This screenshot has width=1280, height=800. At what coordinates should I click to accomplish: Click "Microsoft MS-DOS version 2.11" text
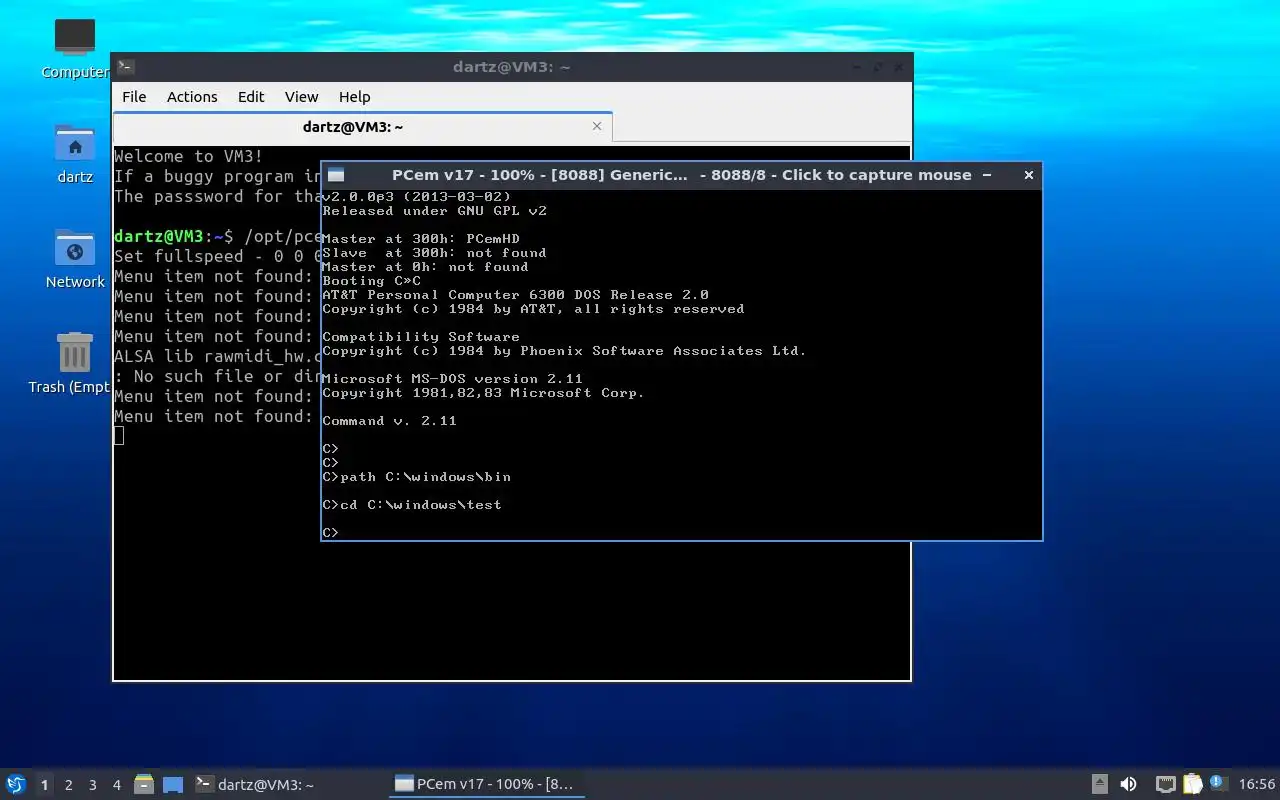[452, 379]
